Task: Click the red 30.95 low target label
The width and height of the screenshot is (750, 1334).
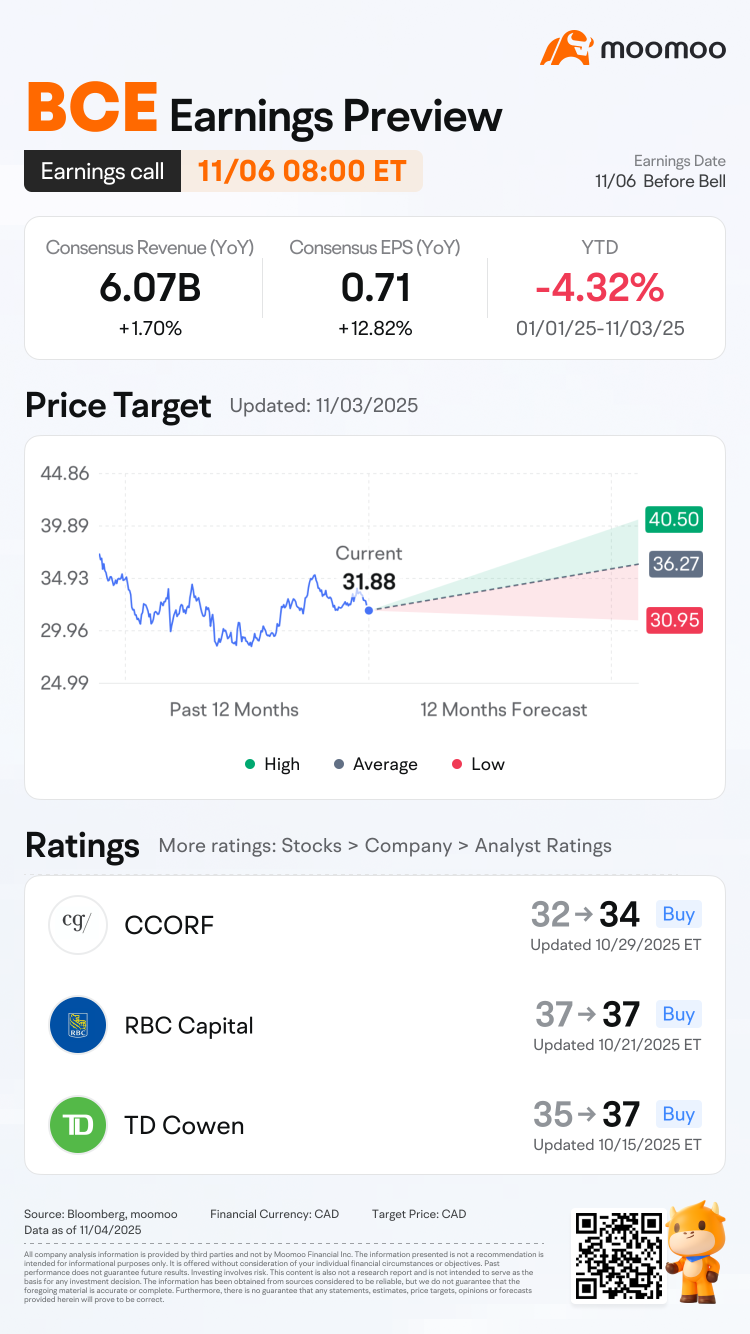Action: (x=674, y=620)
